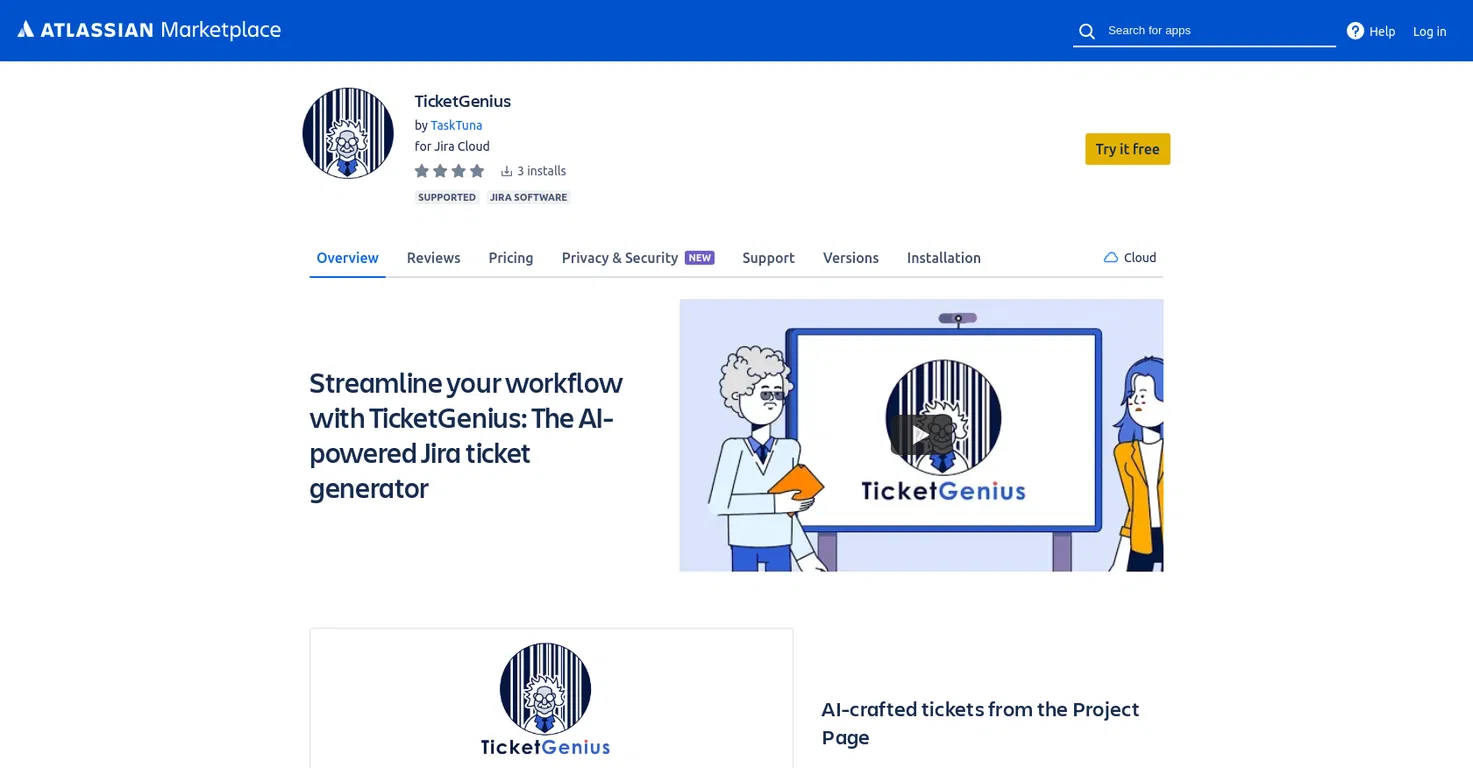
Task: Open Help via question mark icon
Action: click(1355, 31)
